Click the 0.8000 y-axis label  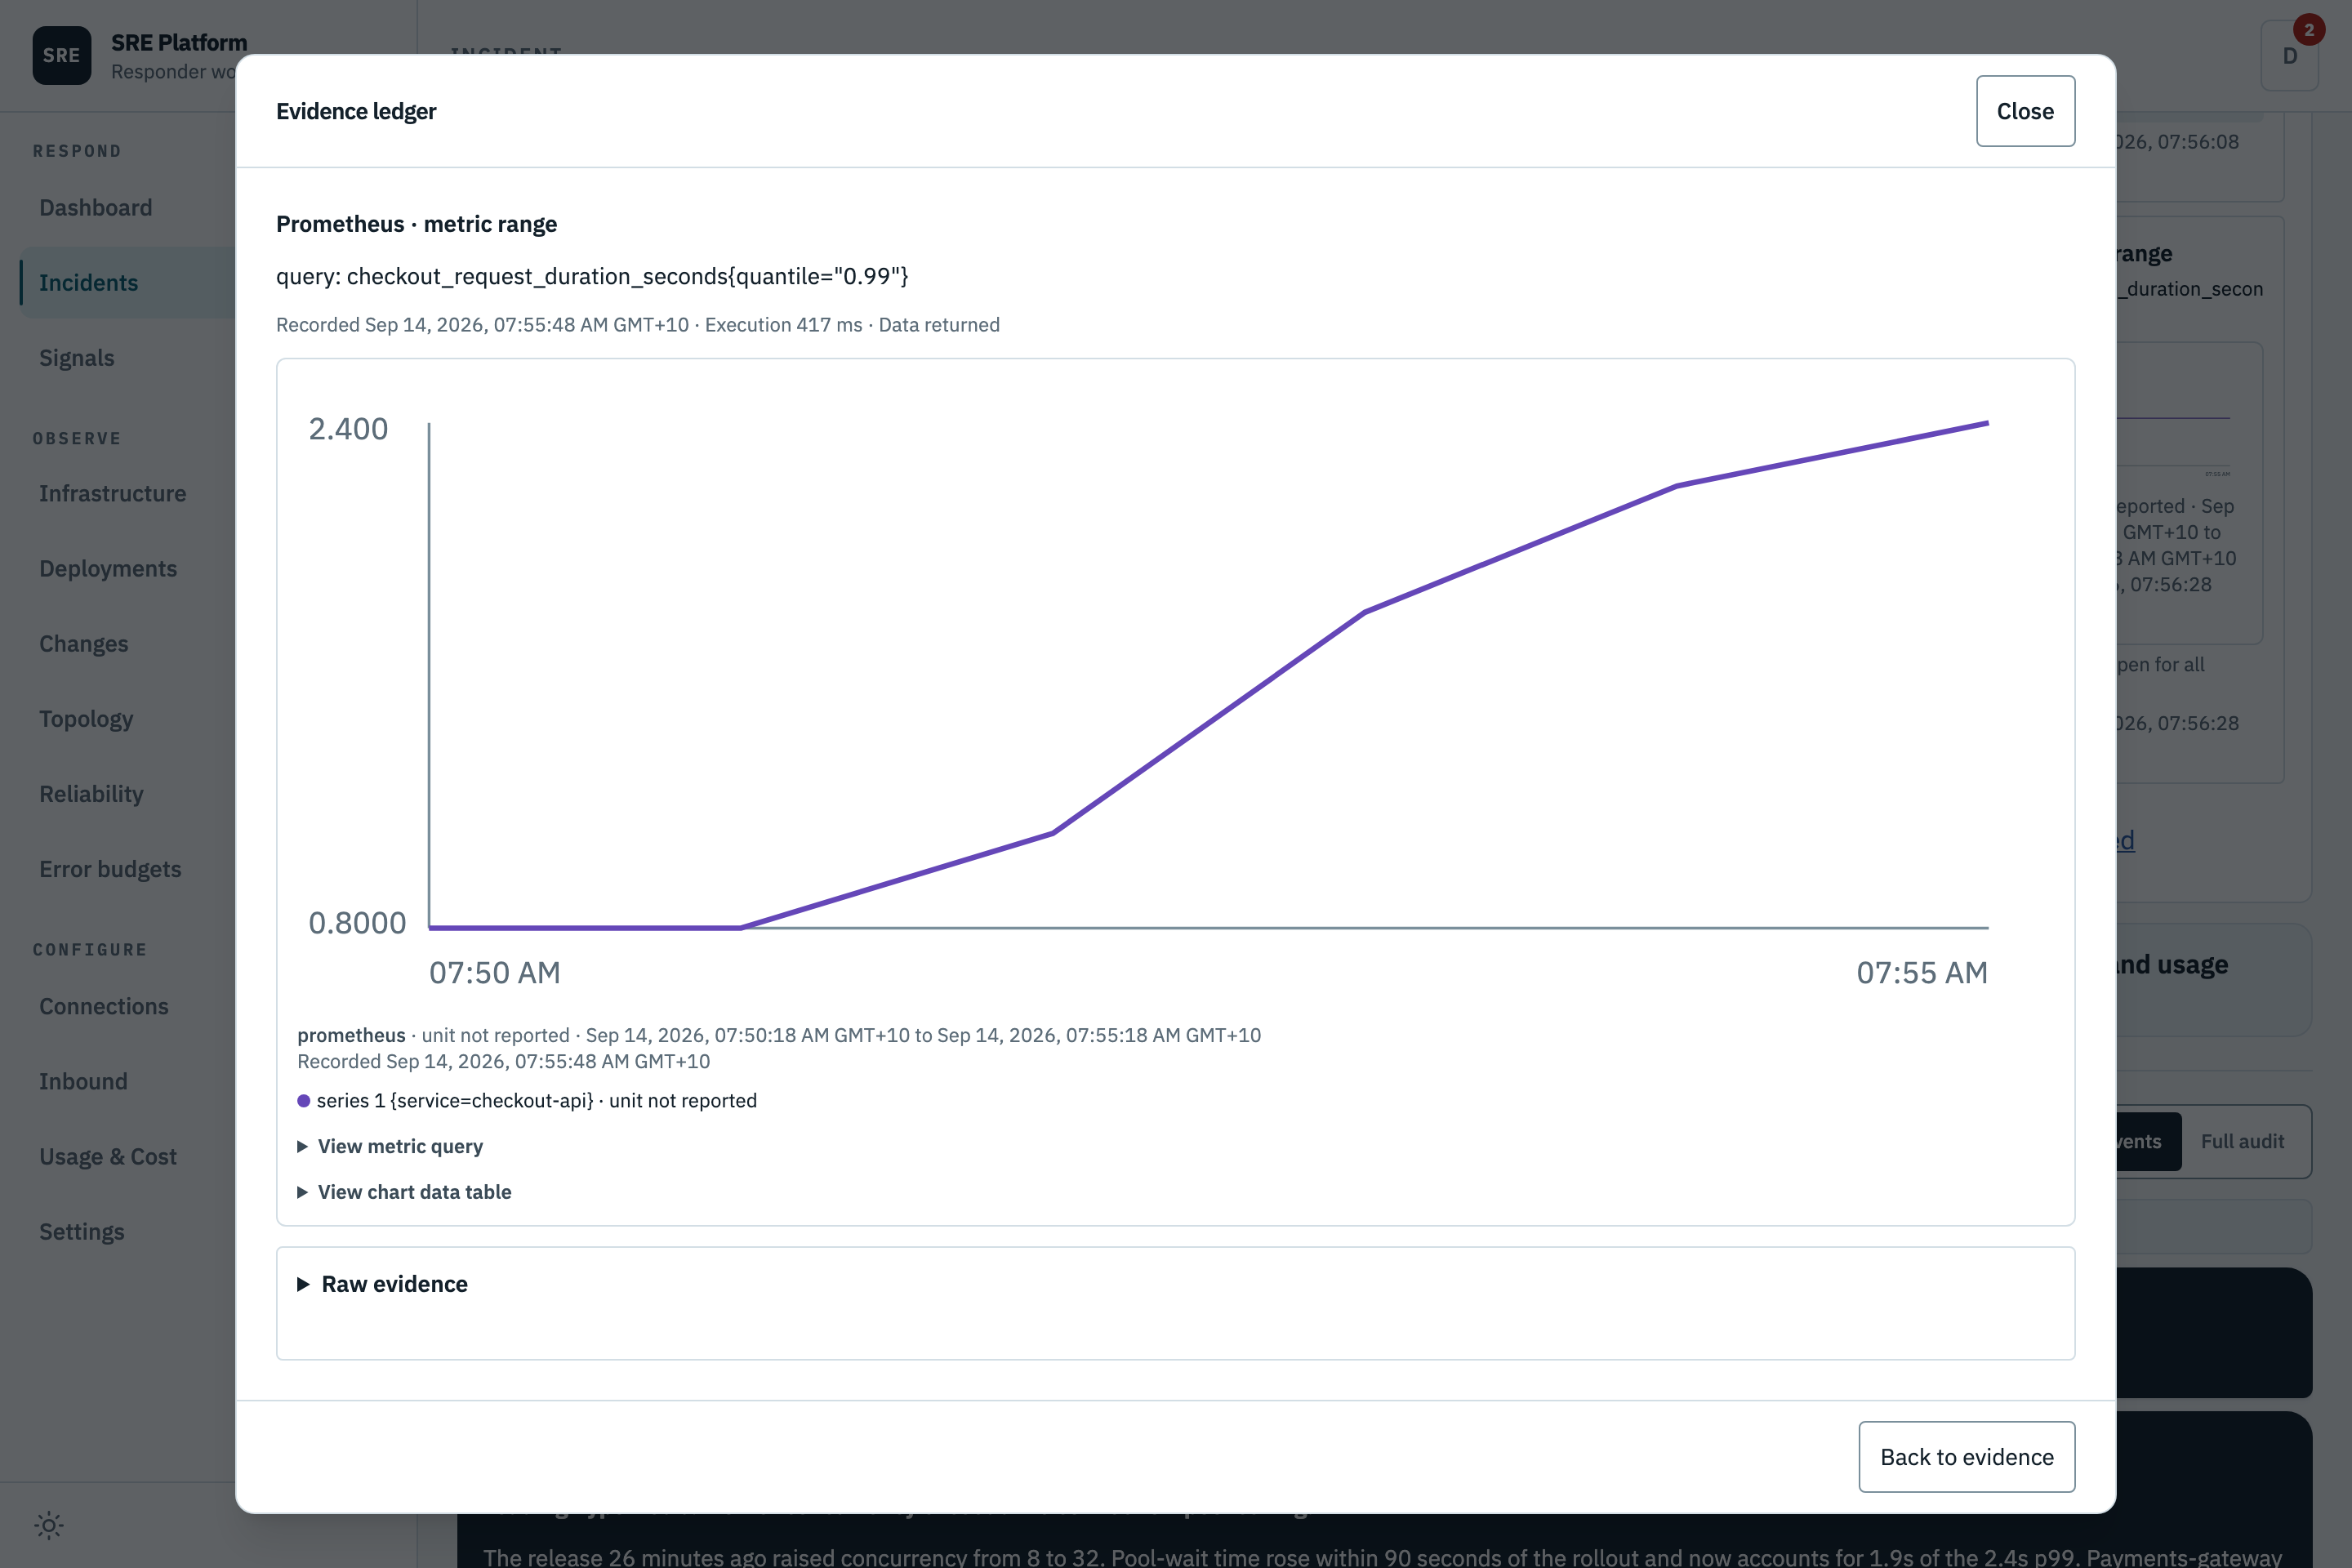pos(357,923)
